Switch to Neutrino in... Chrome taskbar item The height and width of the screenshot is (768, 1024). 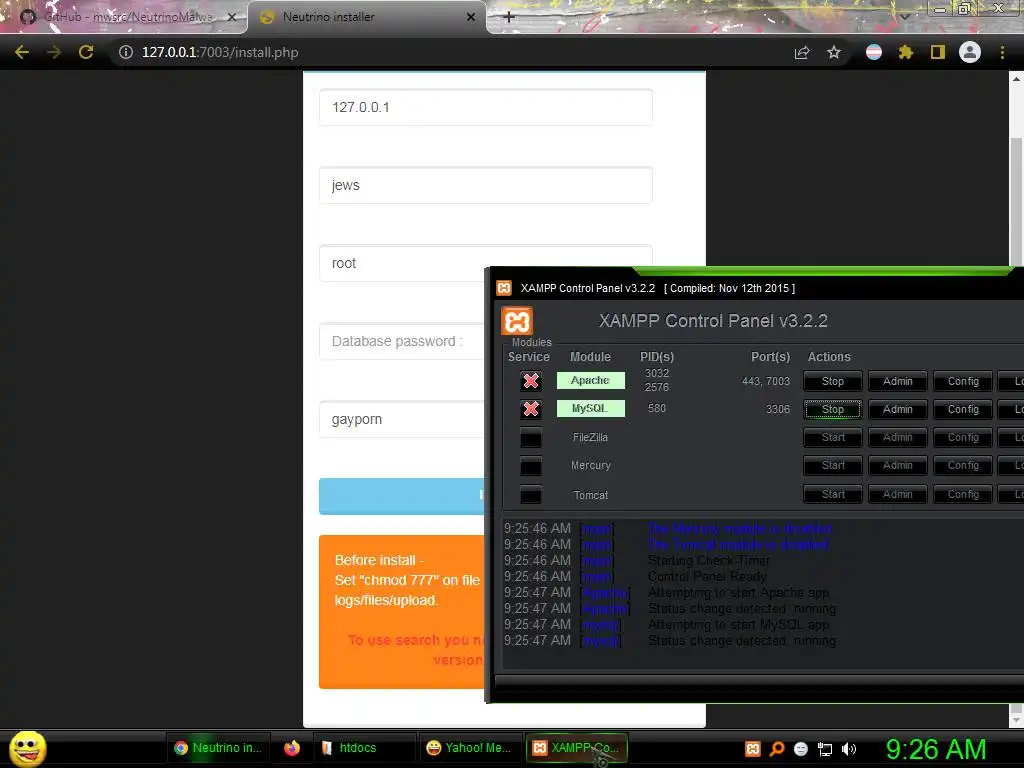point(217,748)
